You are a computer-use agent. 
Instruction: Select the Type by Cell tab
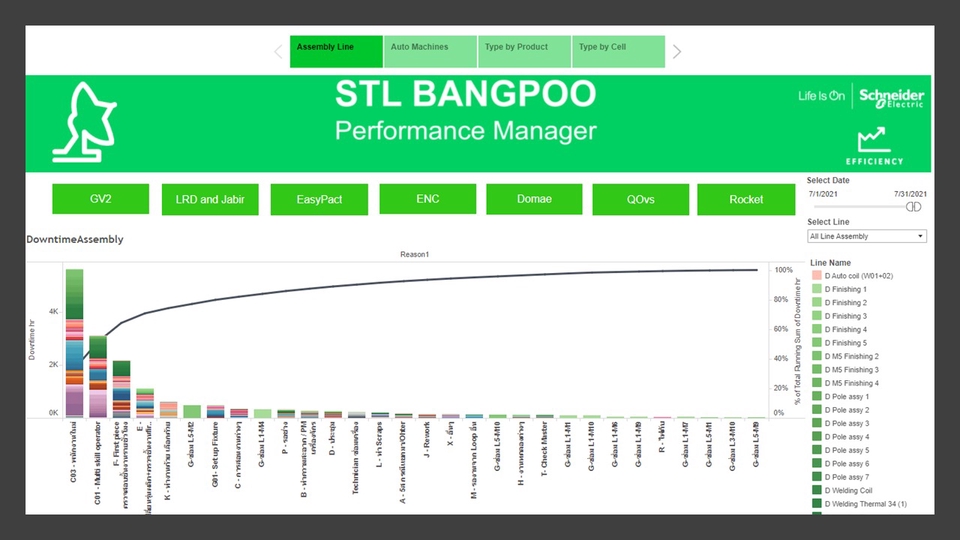tap(618, 51)
